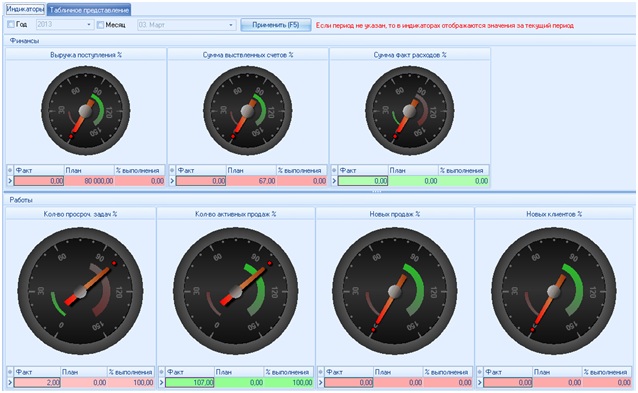Click План value under Сумма факт расходов

tap(413, 181)
